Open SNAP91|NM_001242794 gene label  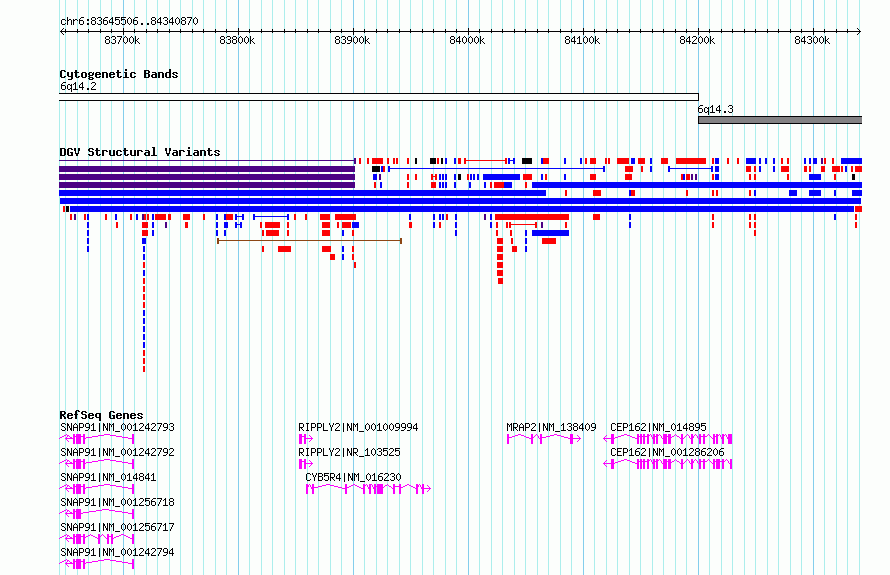[117, 552]
